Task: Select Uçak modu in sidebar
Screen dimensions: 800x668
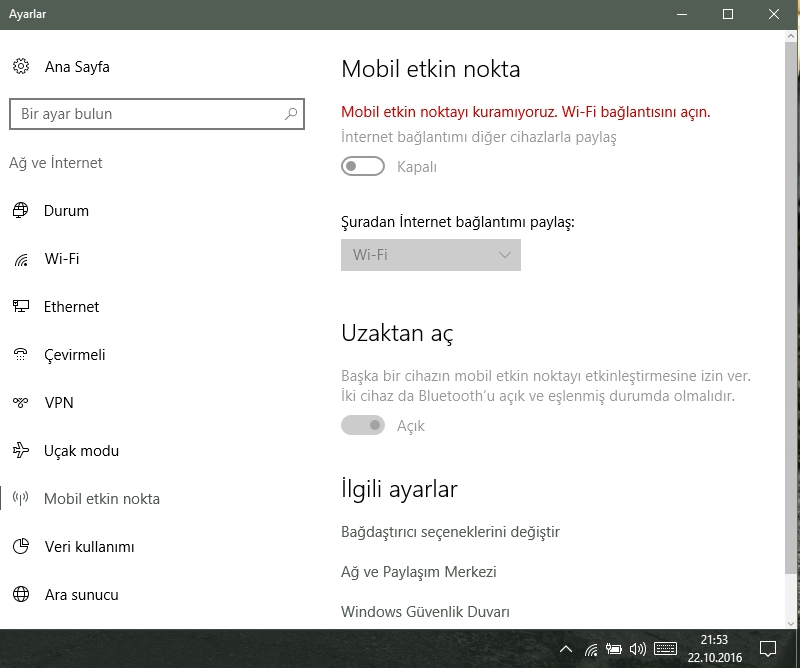Action: click(x=82, y=451)
